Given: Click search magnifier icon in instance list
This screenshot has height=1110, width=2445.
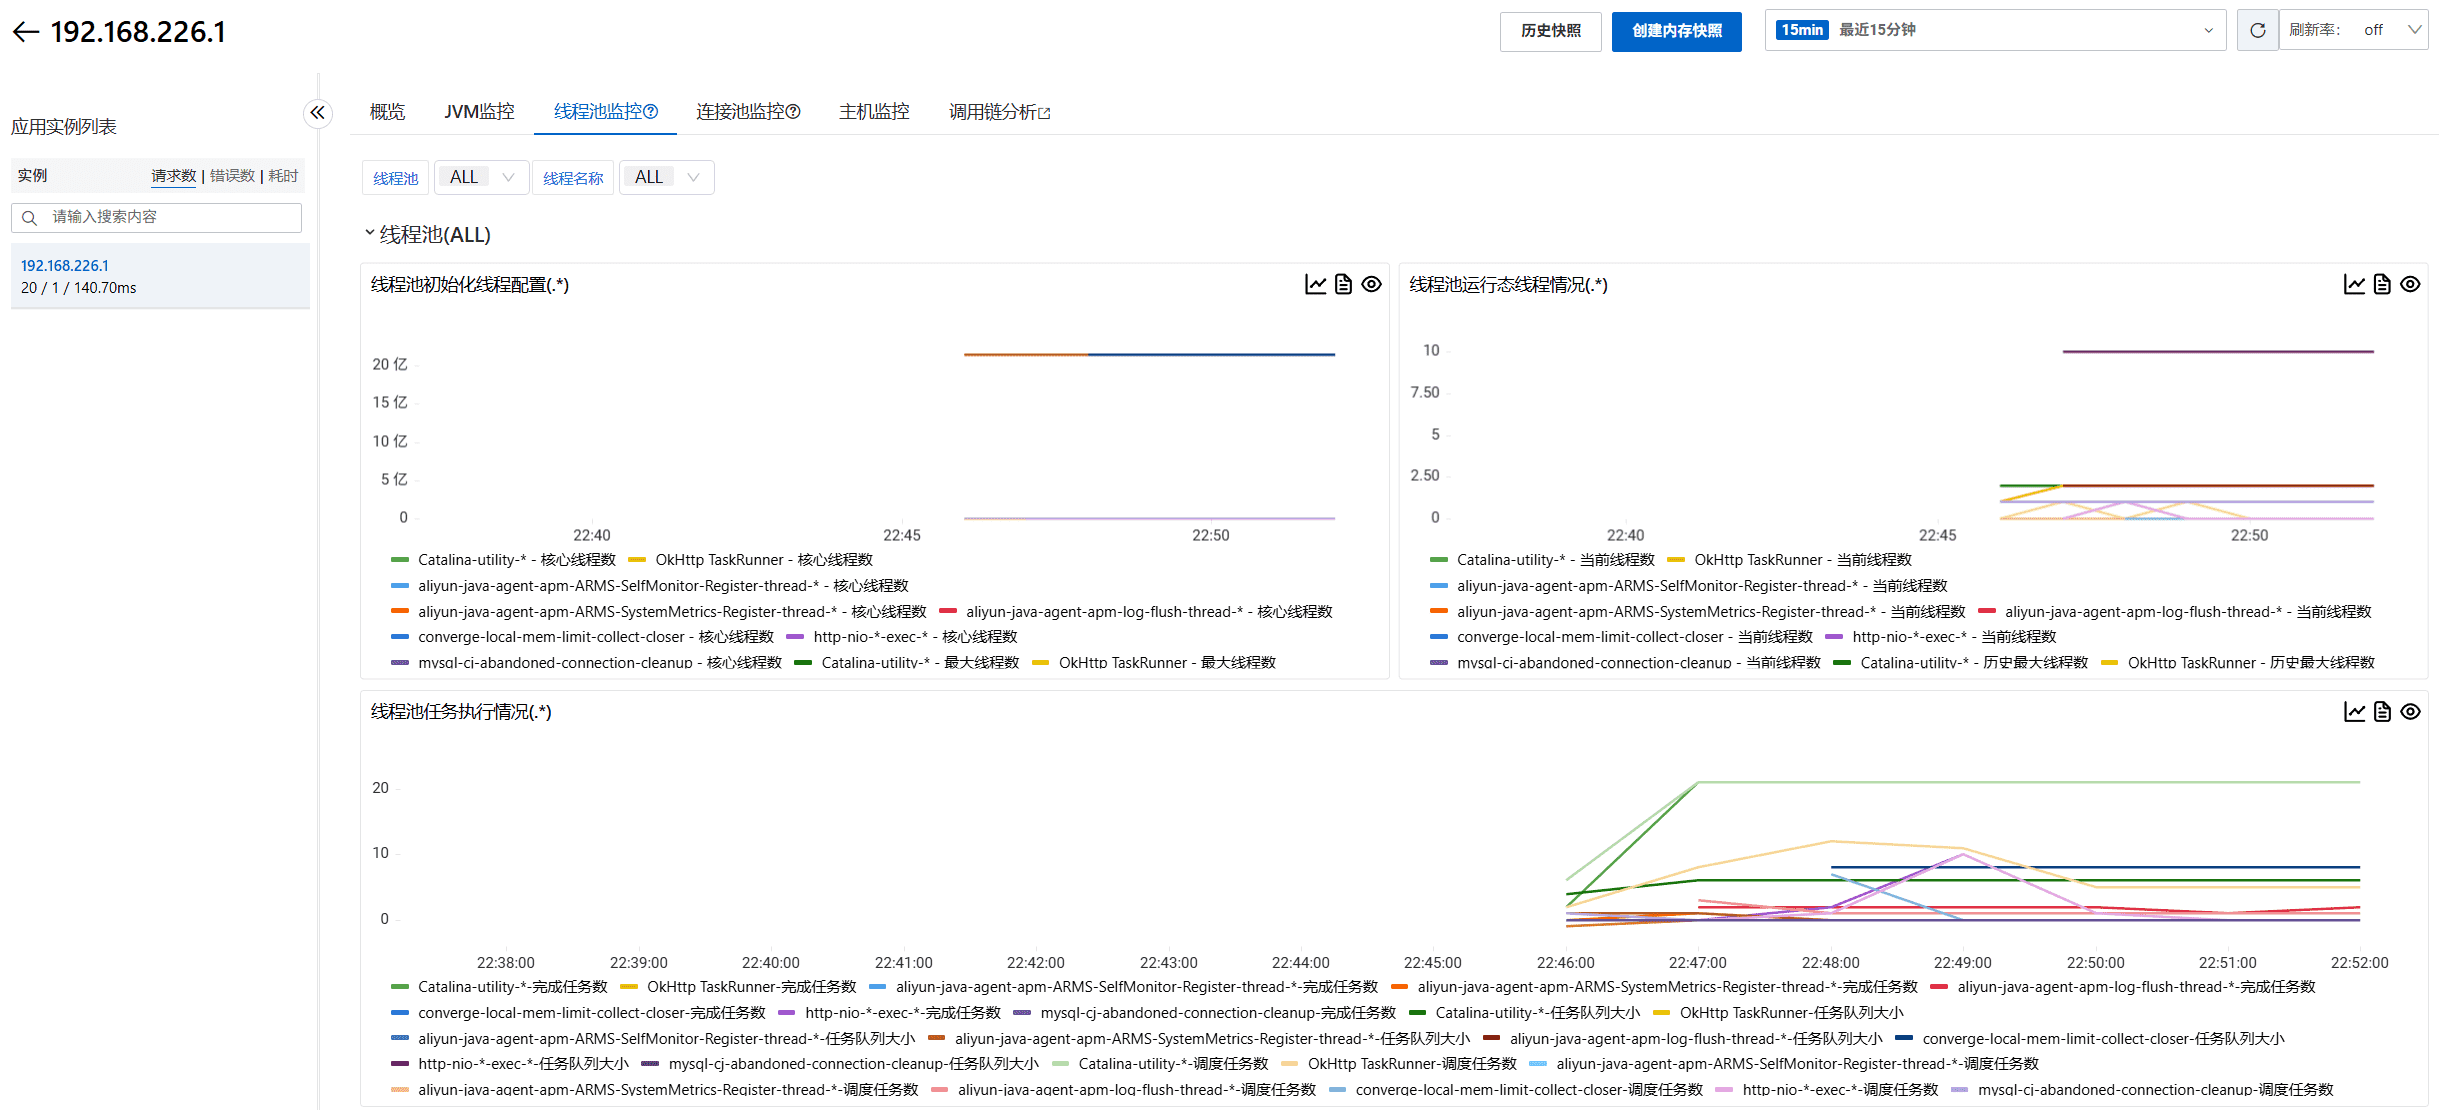Looking at the screenshot, I should click(x=30, y=218).
